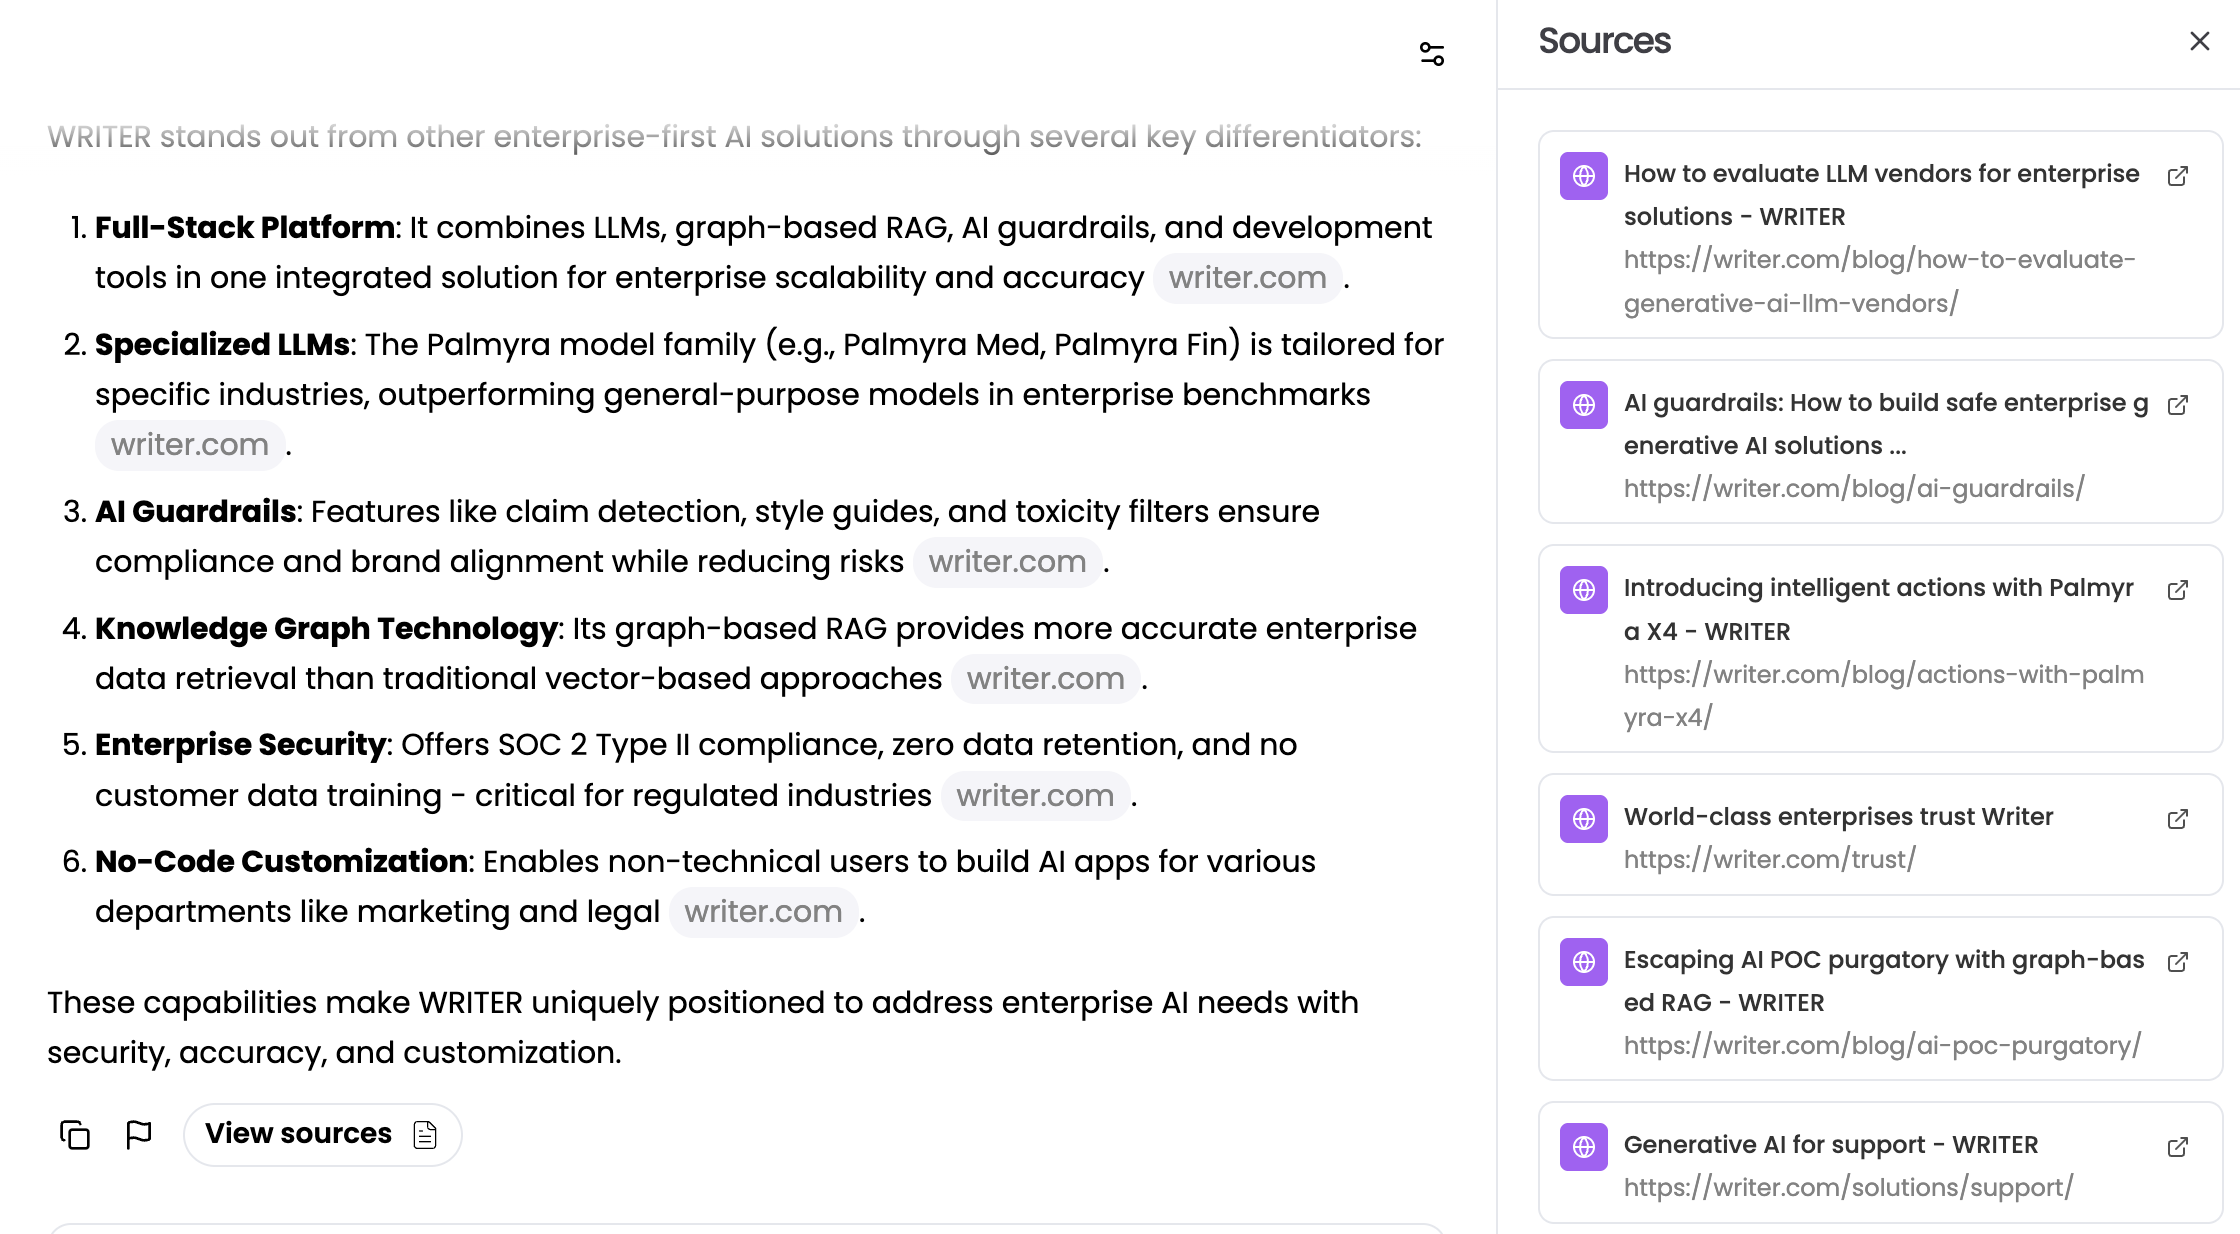Click writer.com citation after AI Guardrails
Image resolution: width=2240 pixels, height=1234 pixels.
[x=1007, y=562]
